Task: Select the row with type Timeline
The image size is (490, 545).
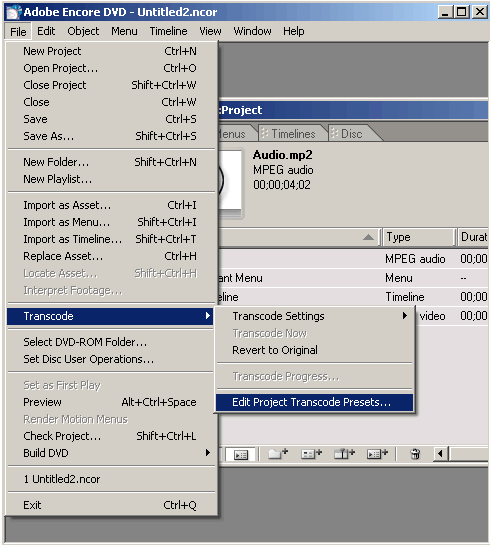Action: pyautogui.click(x=353, y=297)
